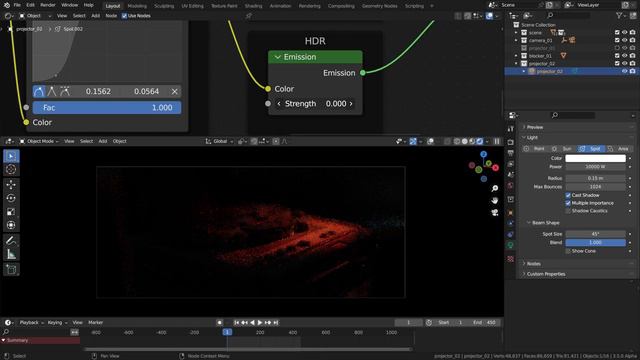
Task: Click the Power 10000 W field
Action: pos(595,167)
